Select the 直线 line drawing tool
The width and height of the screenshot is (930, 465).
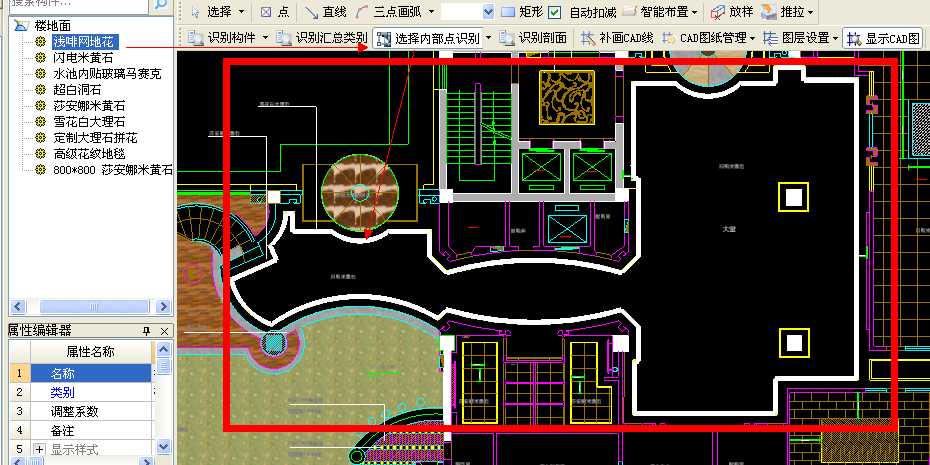click(326, 13)
